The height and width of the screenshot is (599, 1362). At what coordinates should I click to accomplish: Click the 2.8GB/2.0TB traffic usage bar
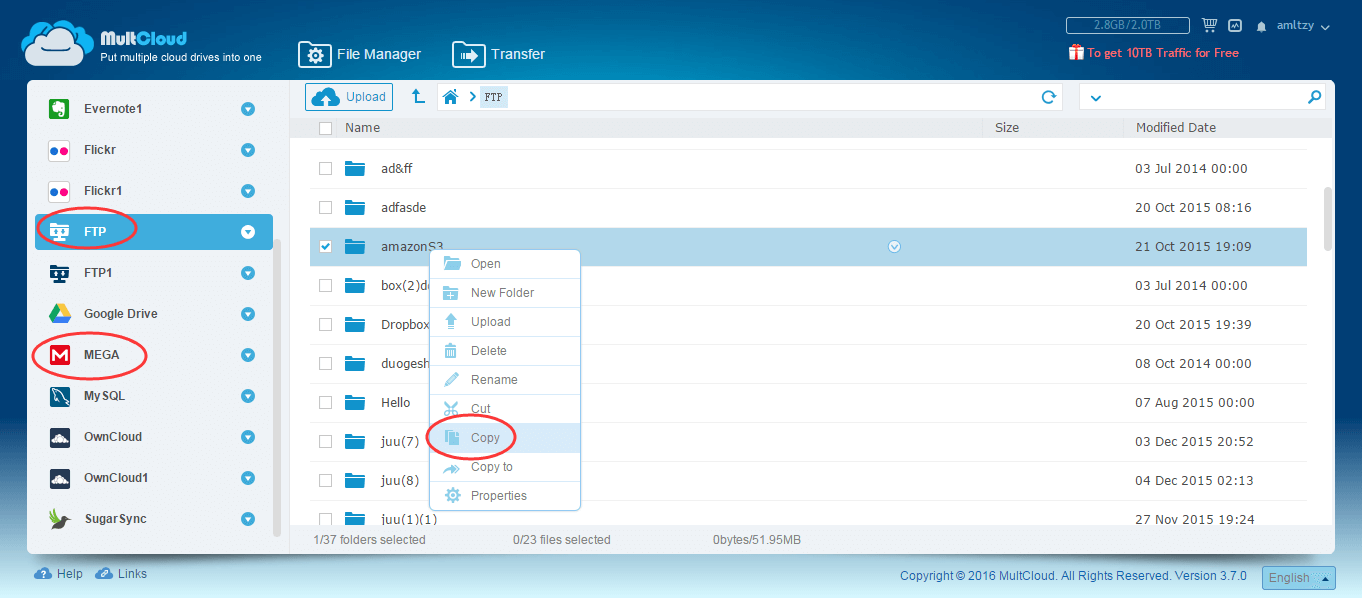pyautogui.click(x=1128, y=26)
